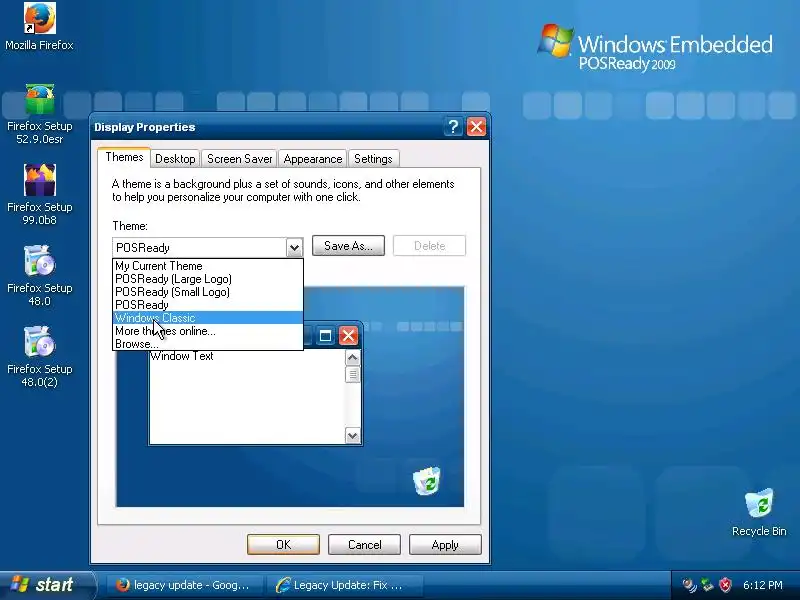This screenshot has height=600, width=800.
Task: Open the Mozilla Firefox desktop shortcut
Action: [x=39, y=27]
